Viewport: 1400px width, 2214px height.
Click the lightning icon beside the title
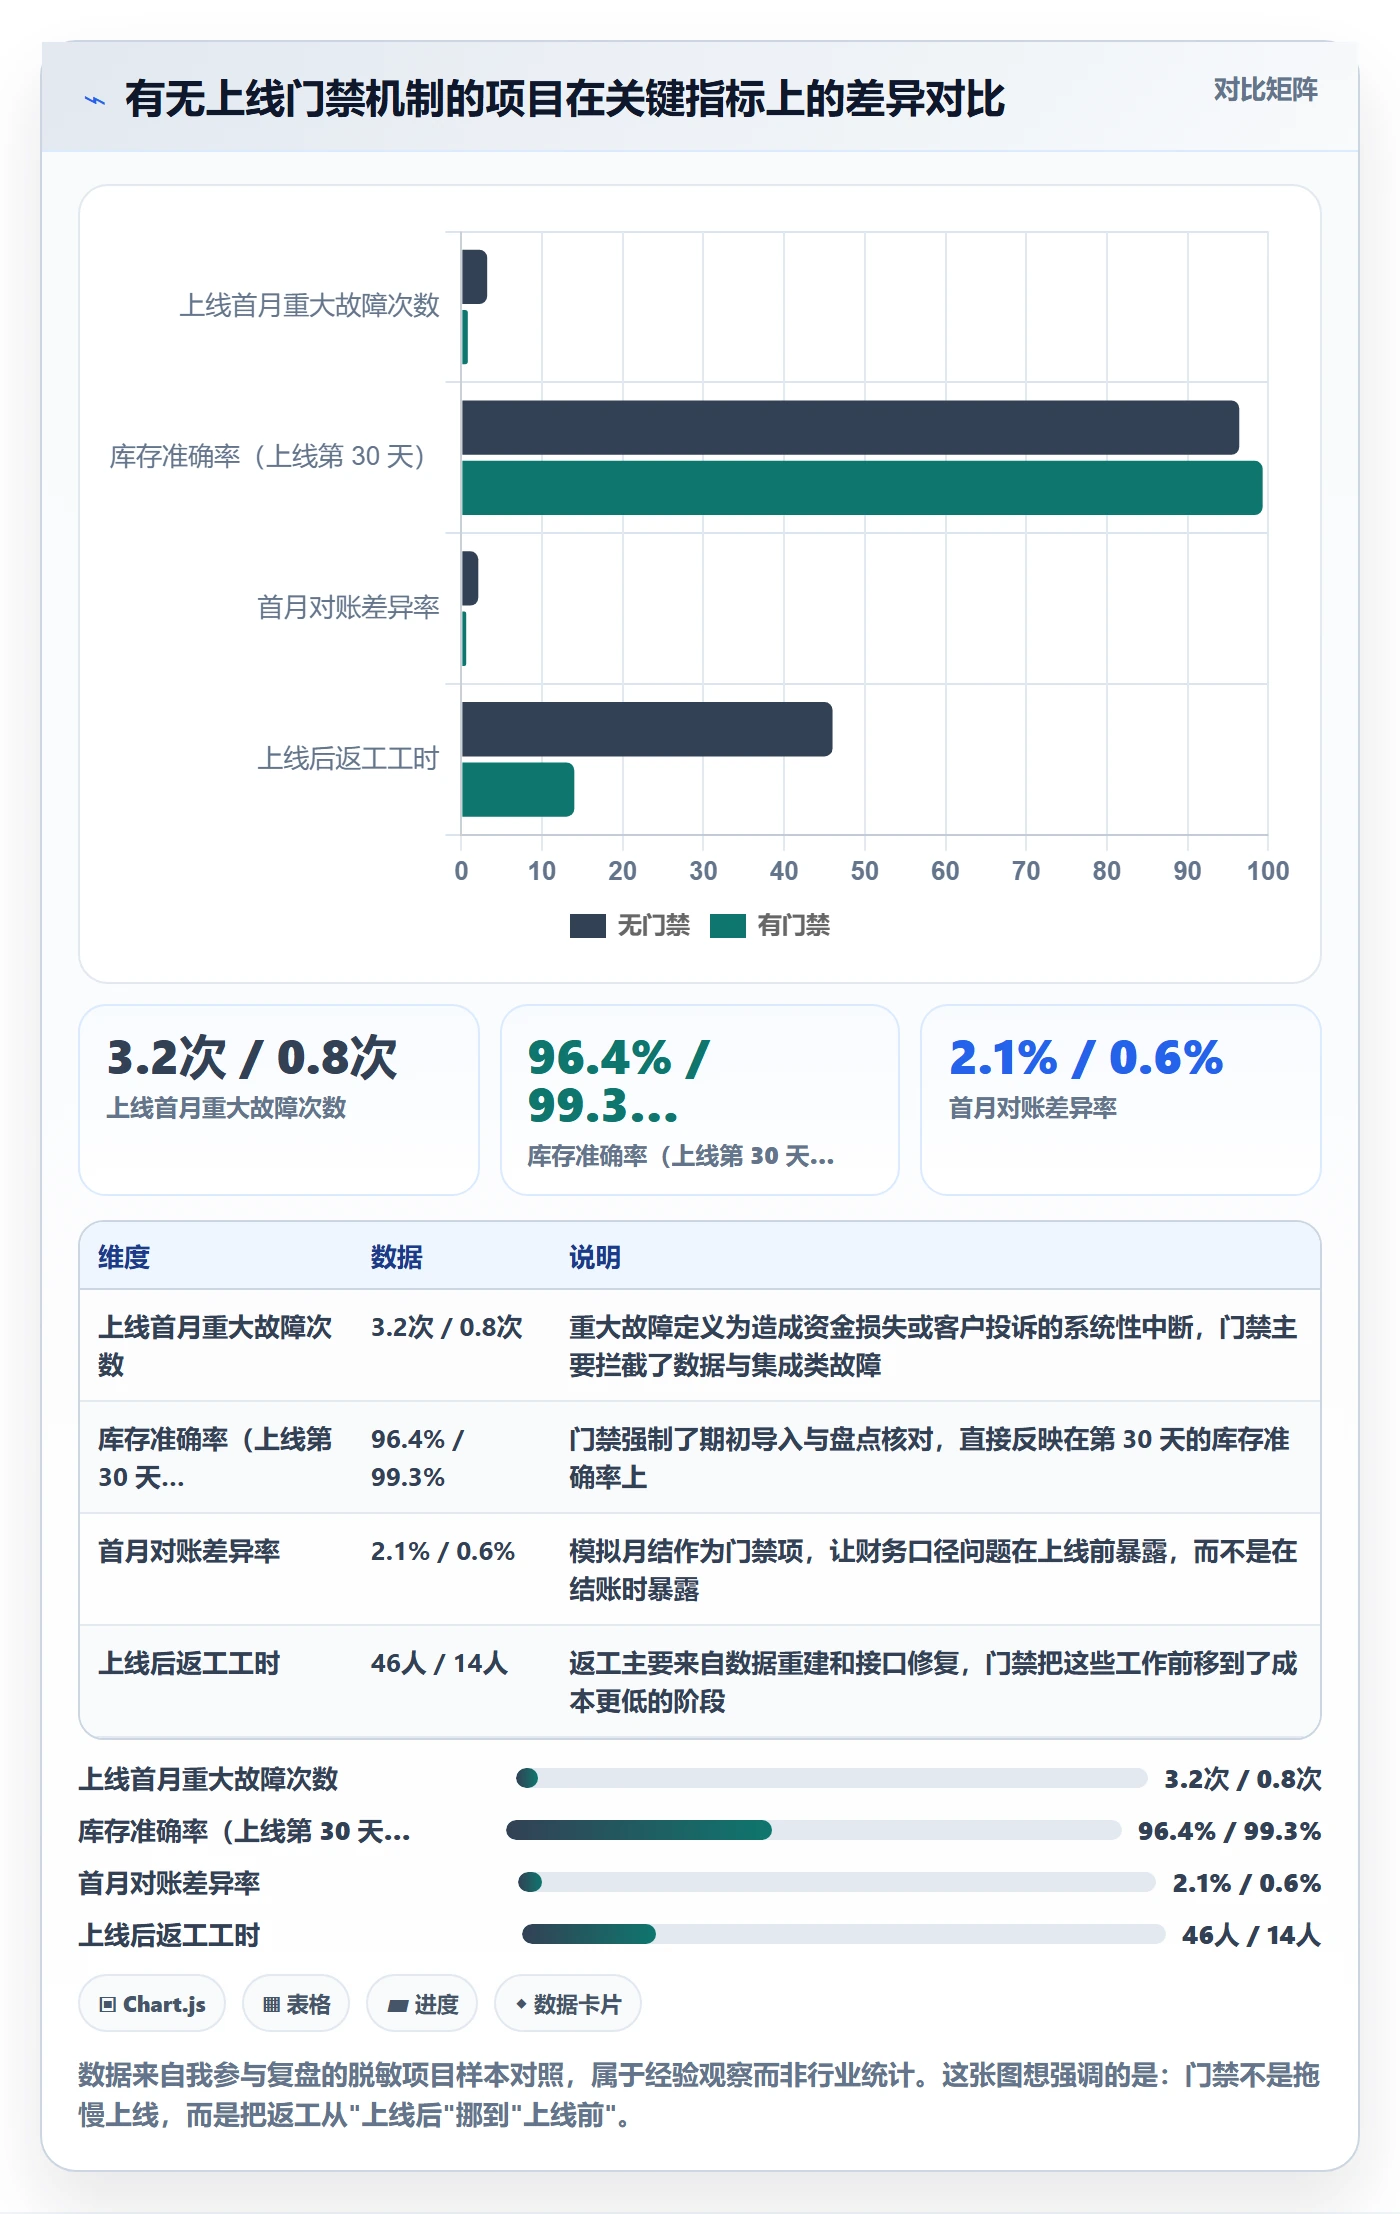click(95, 100)
